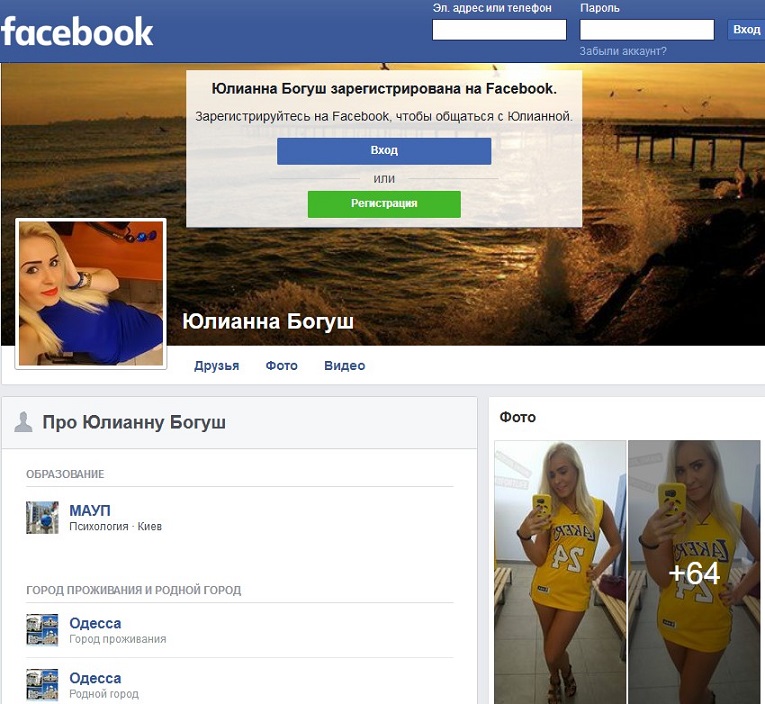Image resolution: width=765 pixels, height=704 pixels.
Task: Open the МАУП education link
Action: (90, 510)
